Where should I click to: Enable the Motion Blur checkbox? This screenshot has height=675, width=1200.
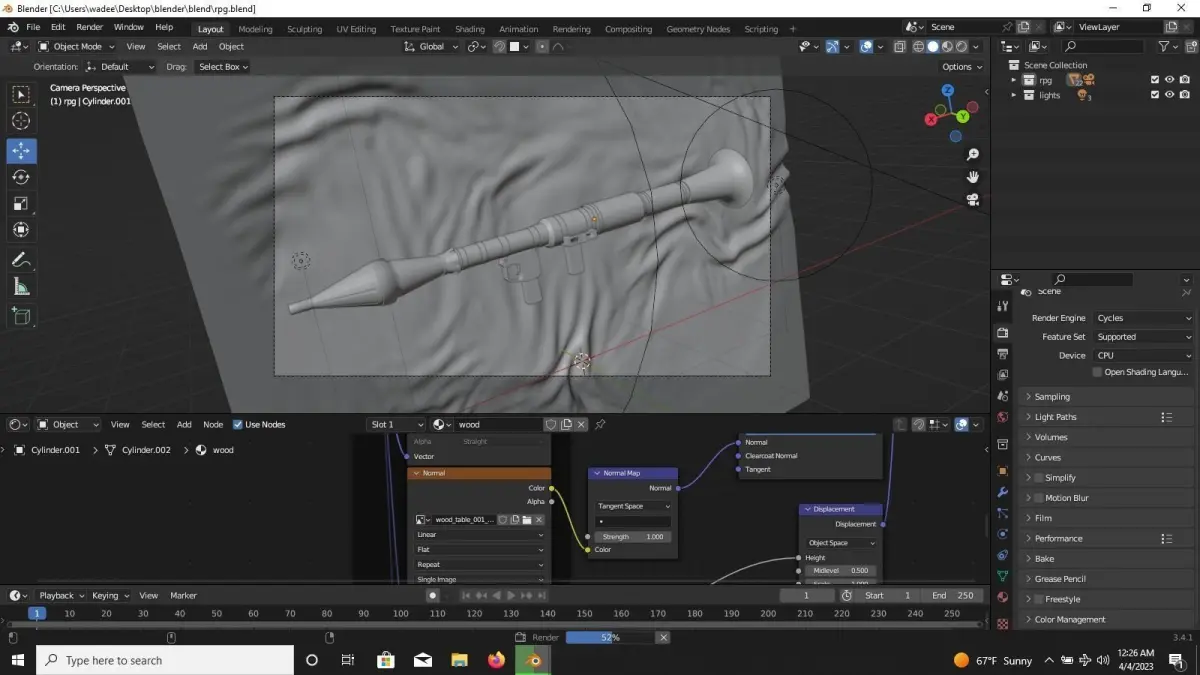point(1038,498)
